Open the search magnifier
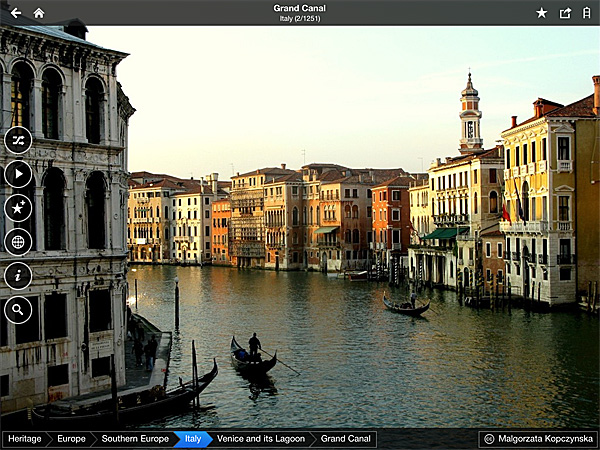 coord(18,310)
